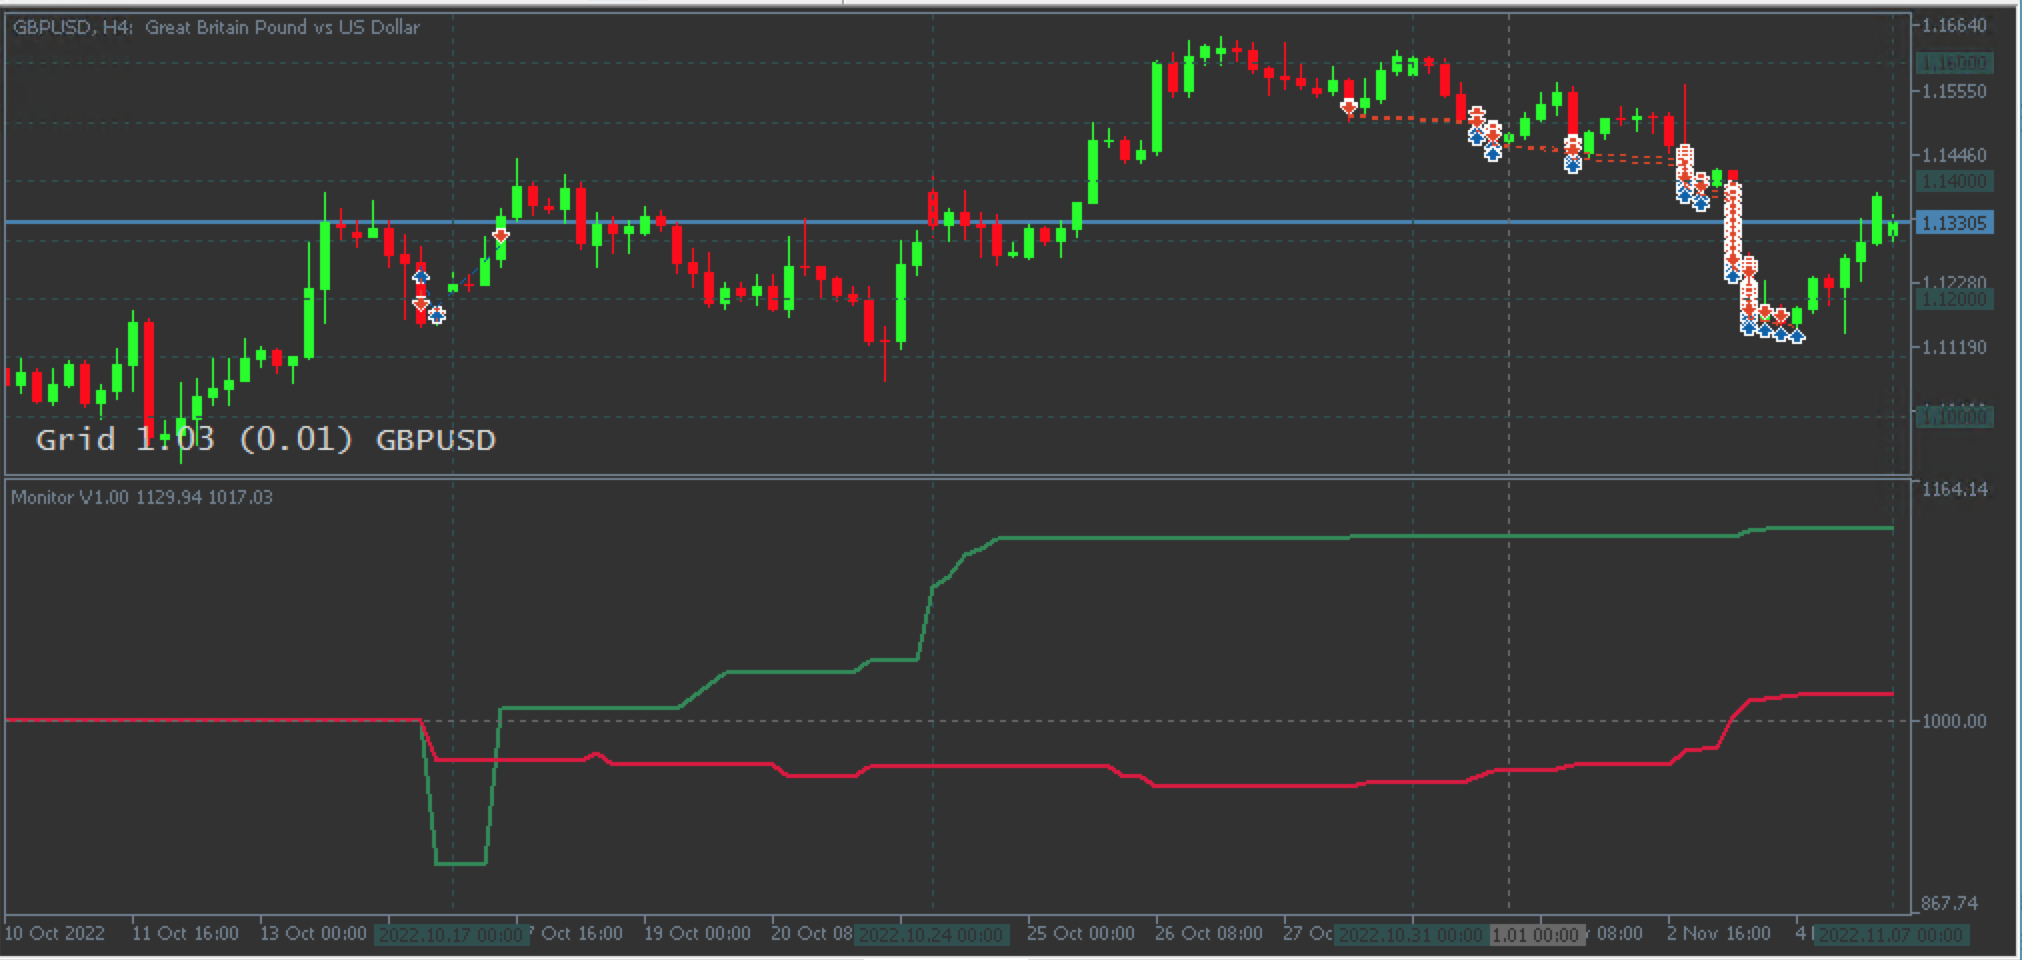This screenshot has width=2022, height=960.
Task: Click the '25 Oct 00:00' time axis label
Action: pyautogui.click(x=1081, y=933)
